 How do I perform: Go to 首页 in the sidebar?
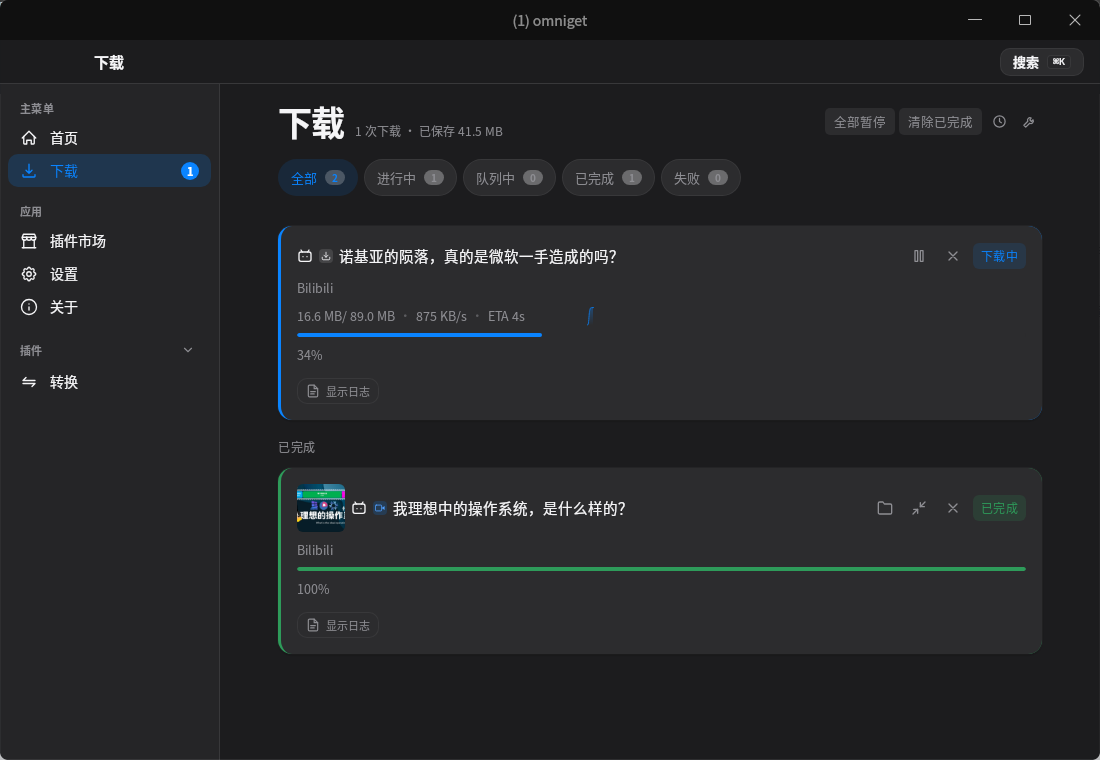pos(109,138)
